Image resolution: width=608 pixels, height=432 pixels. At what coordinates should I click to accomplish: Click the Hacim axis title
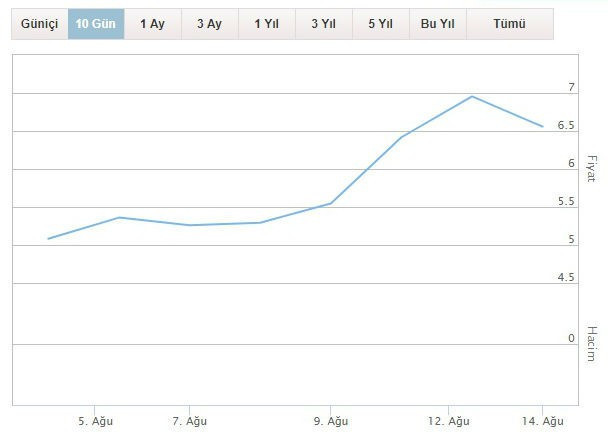(592, 344)
